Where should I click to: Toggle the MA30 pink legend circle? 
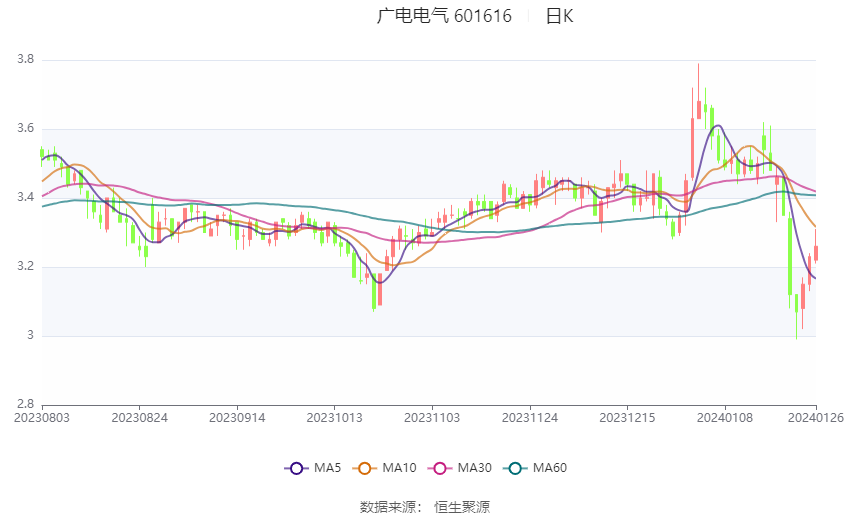[x=440, y=468]
